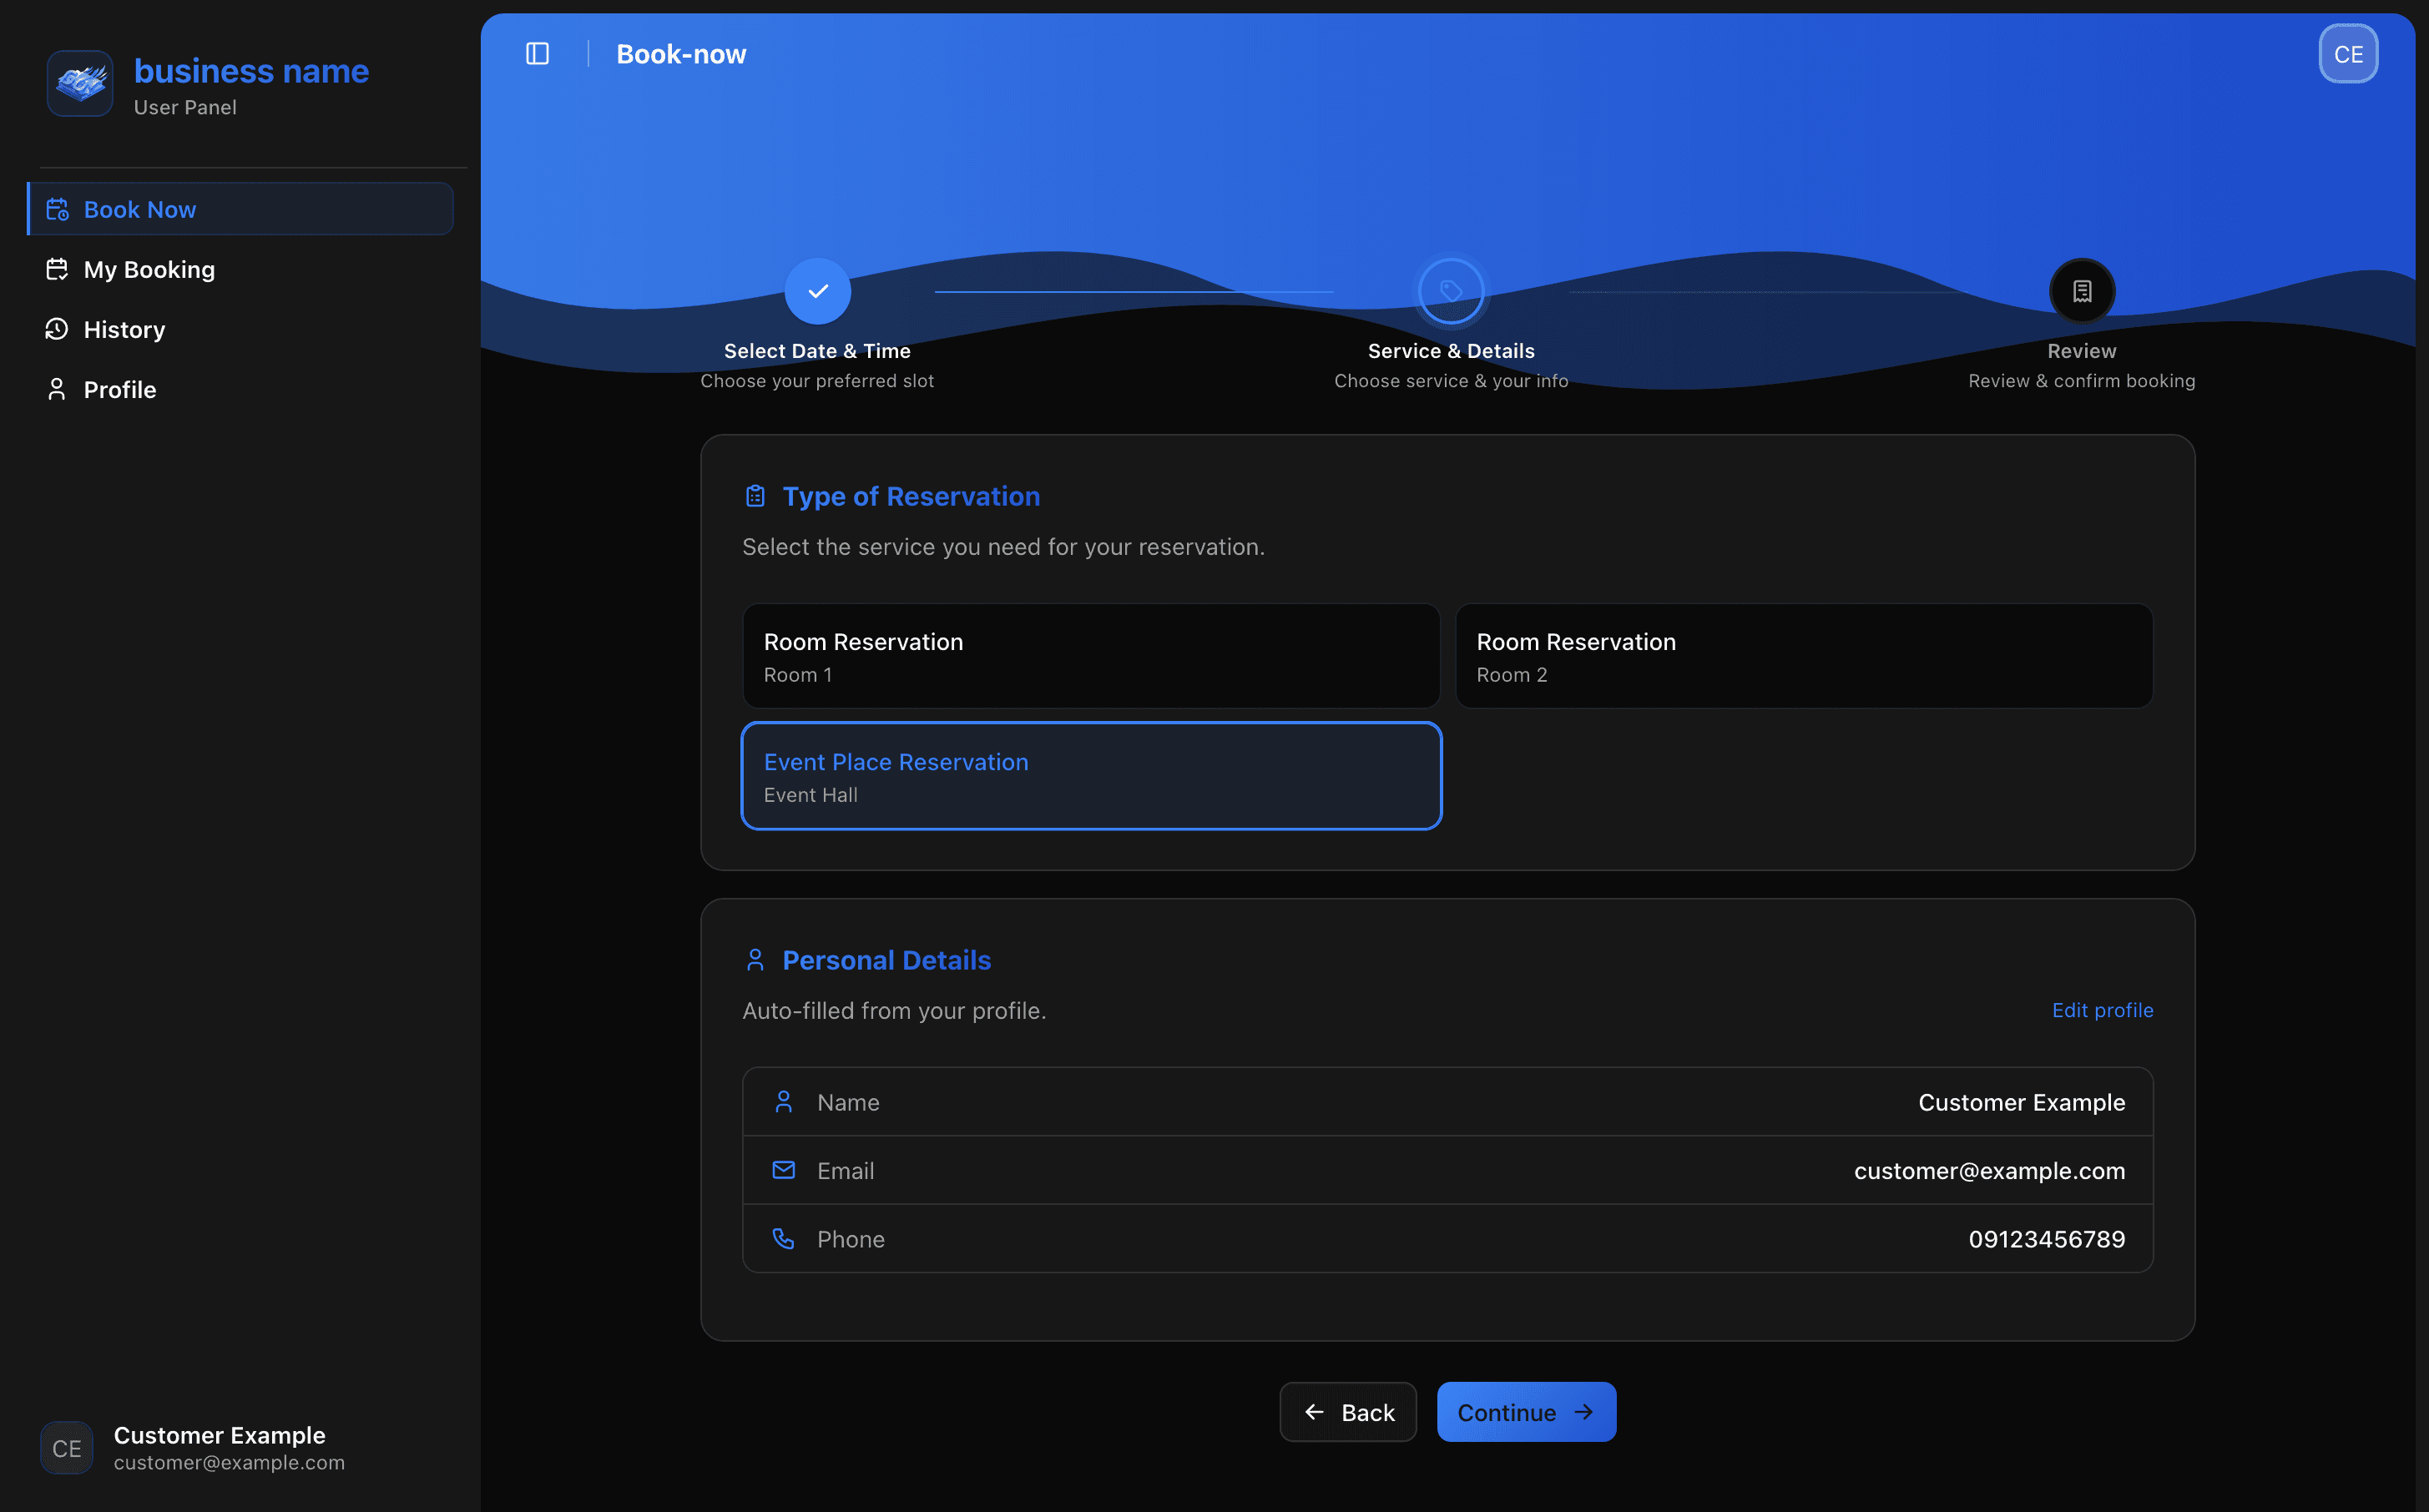Screen dimensions: 2429x1512
Task: Click the CE avatar in sidebar footer
Action: tap(67, 1448)
